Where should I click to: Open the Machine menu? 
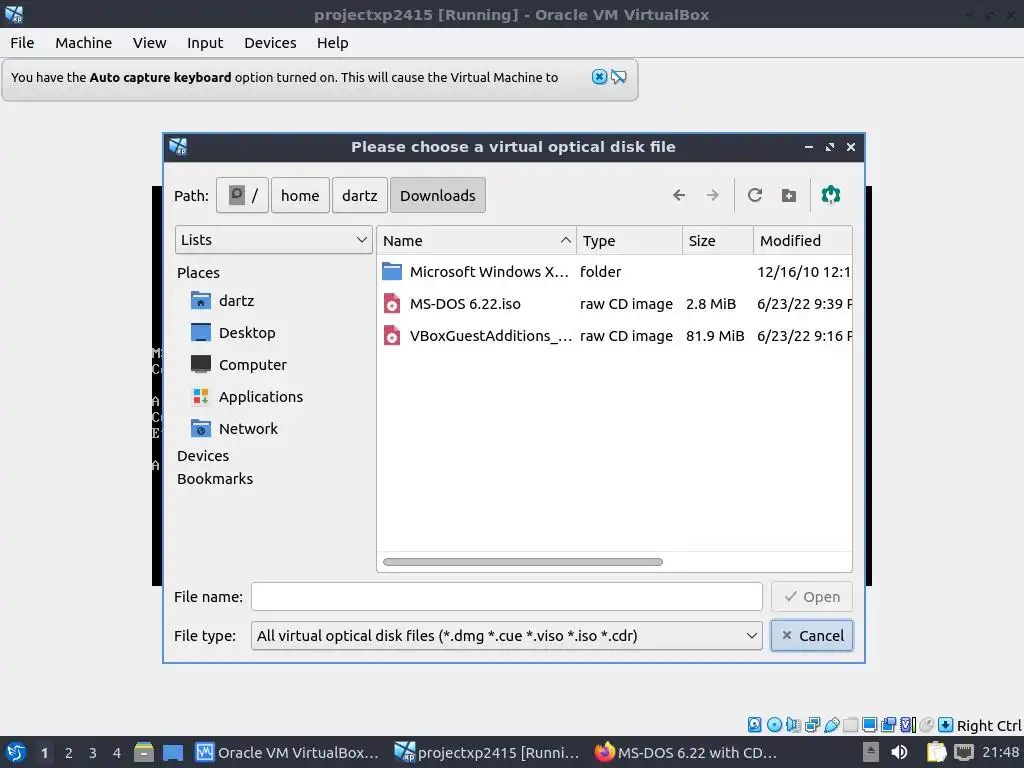[x=84, y=42]
